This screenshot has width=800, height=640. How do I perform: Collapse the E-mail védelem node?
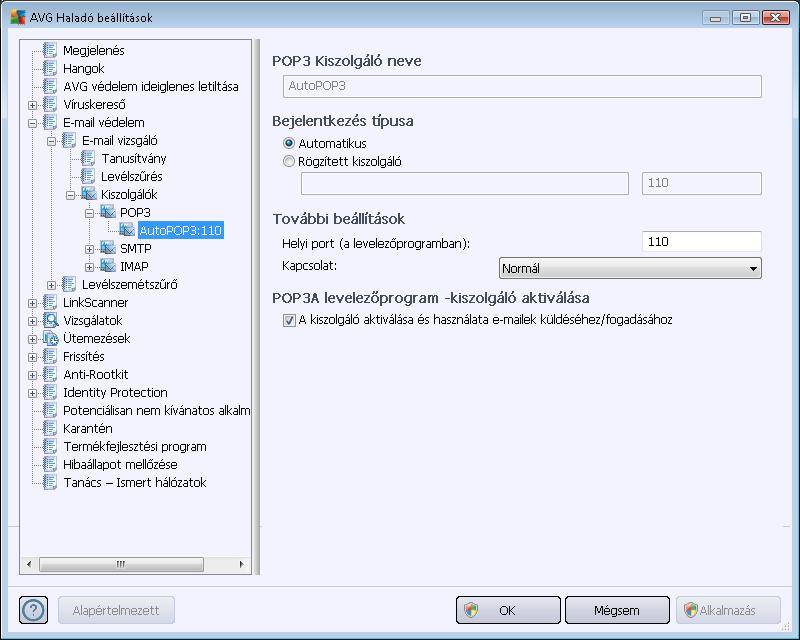[x=32, y=123]
